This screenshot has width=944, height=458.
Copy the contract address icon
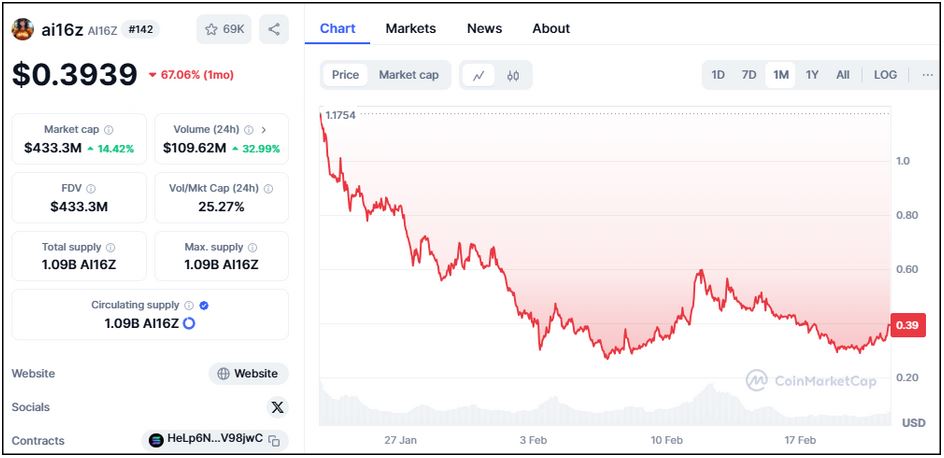275,440
